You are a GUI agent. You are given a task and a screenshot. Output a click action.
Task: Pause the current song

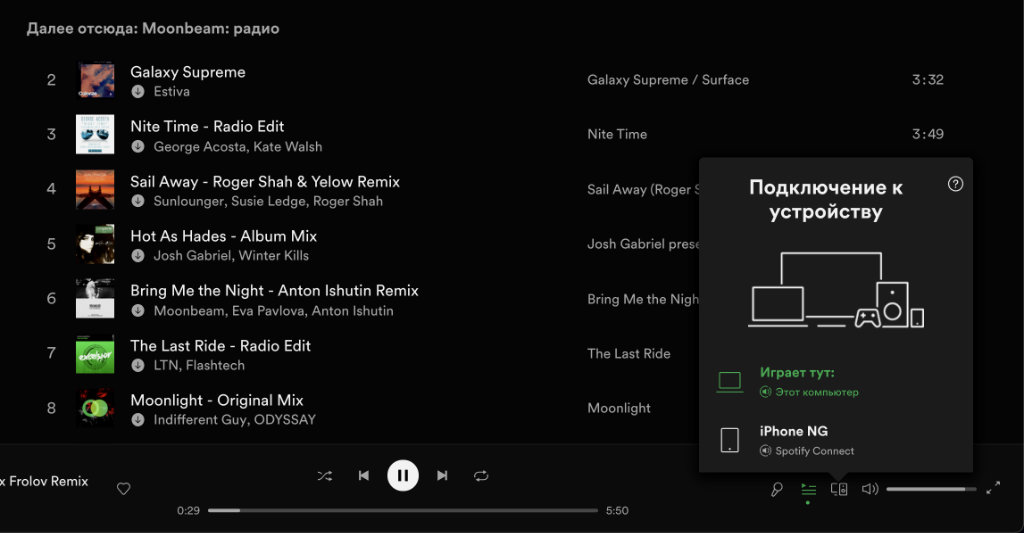pos(403,476)
